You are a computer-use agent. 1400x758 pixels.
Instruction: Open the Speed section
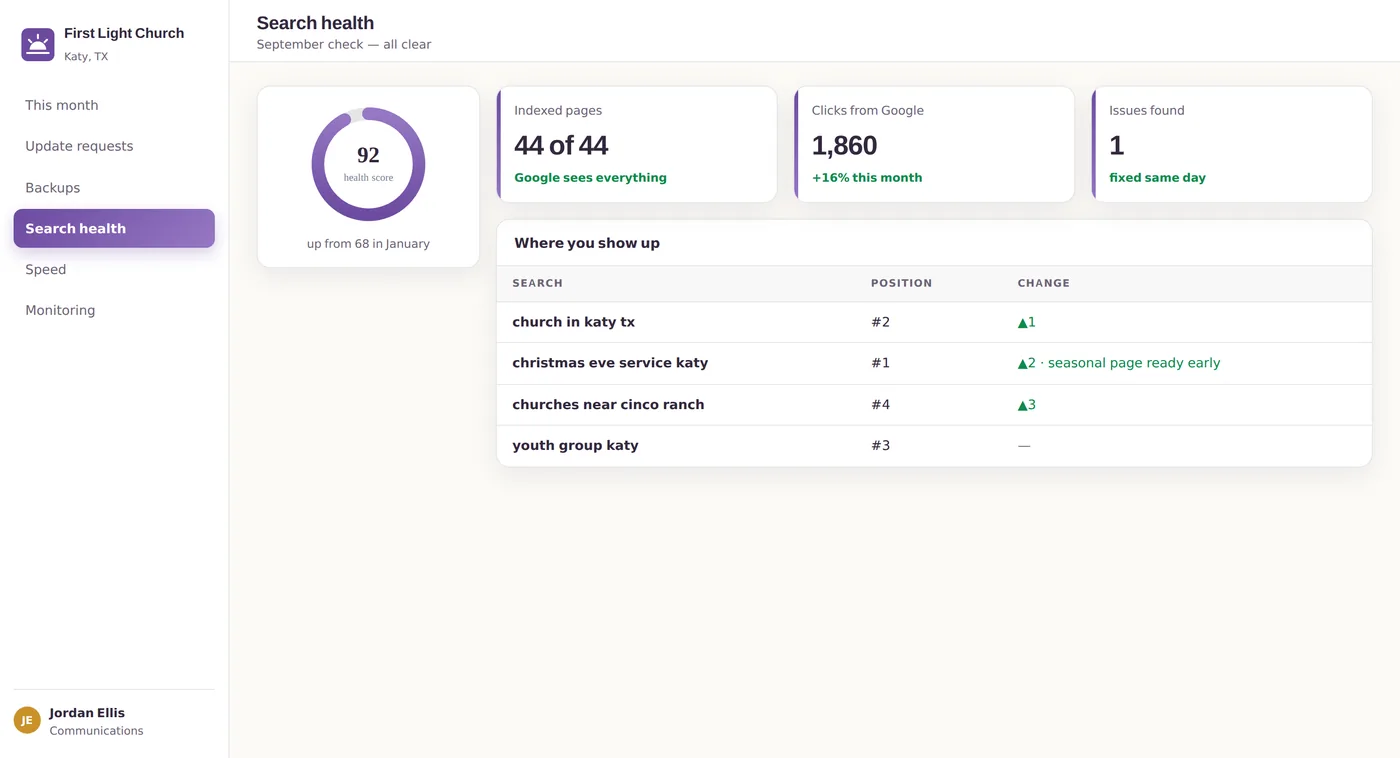114,269
